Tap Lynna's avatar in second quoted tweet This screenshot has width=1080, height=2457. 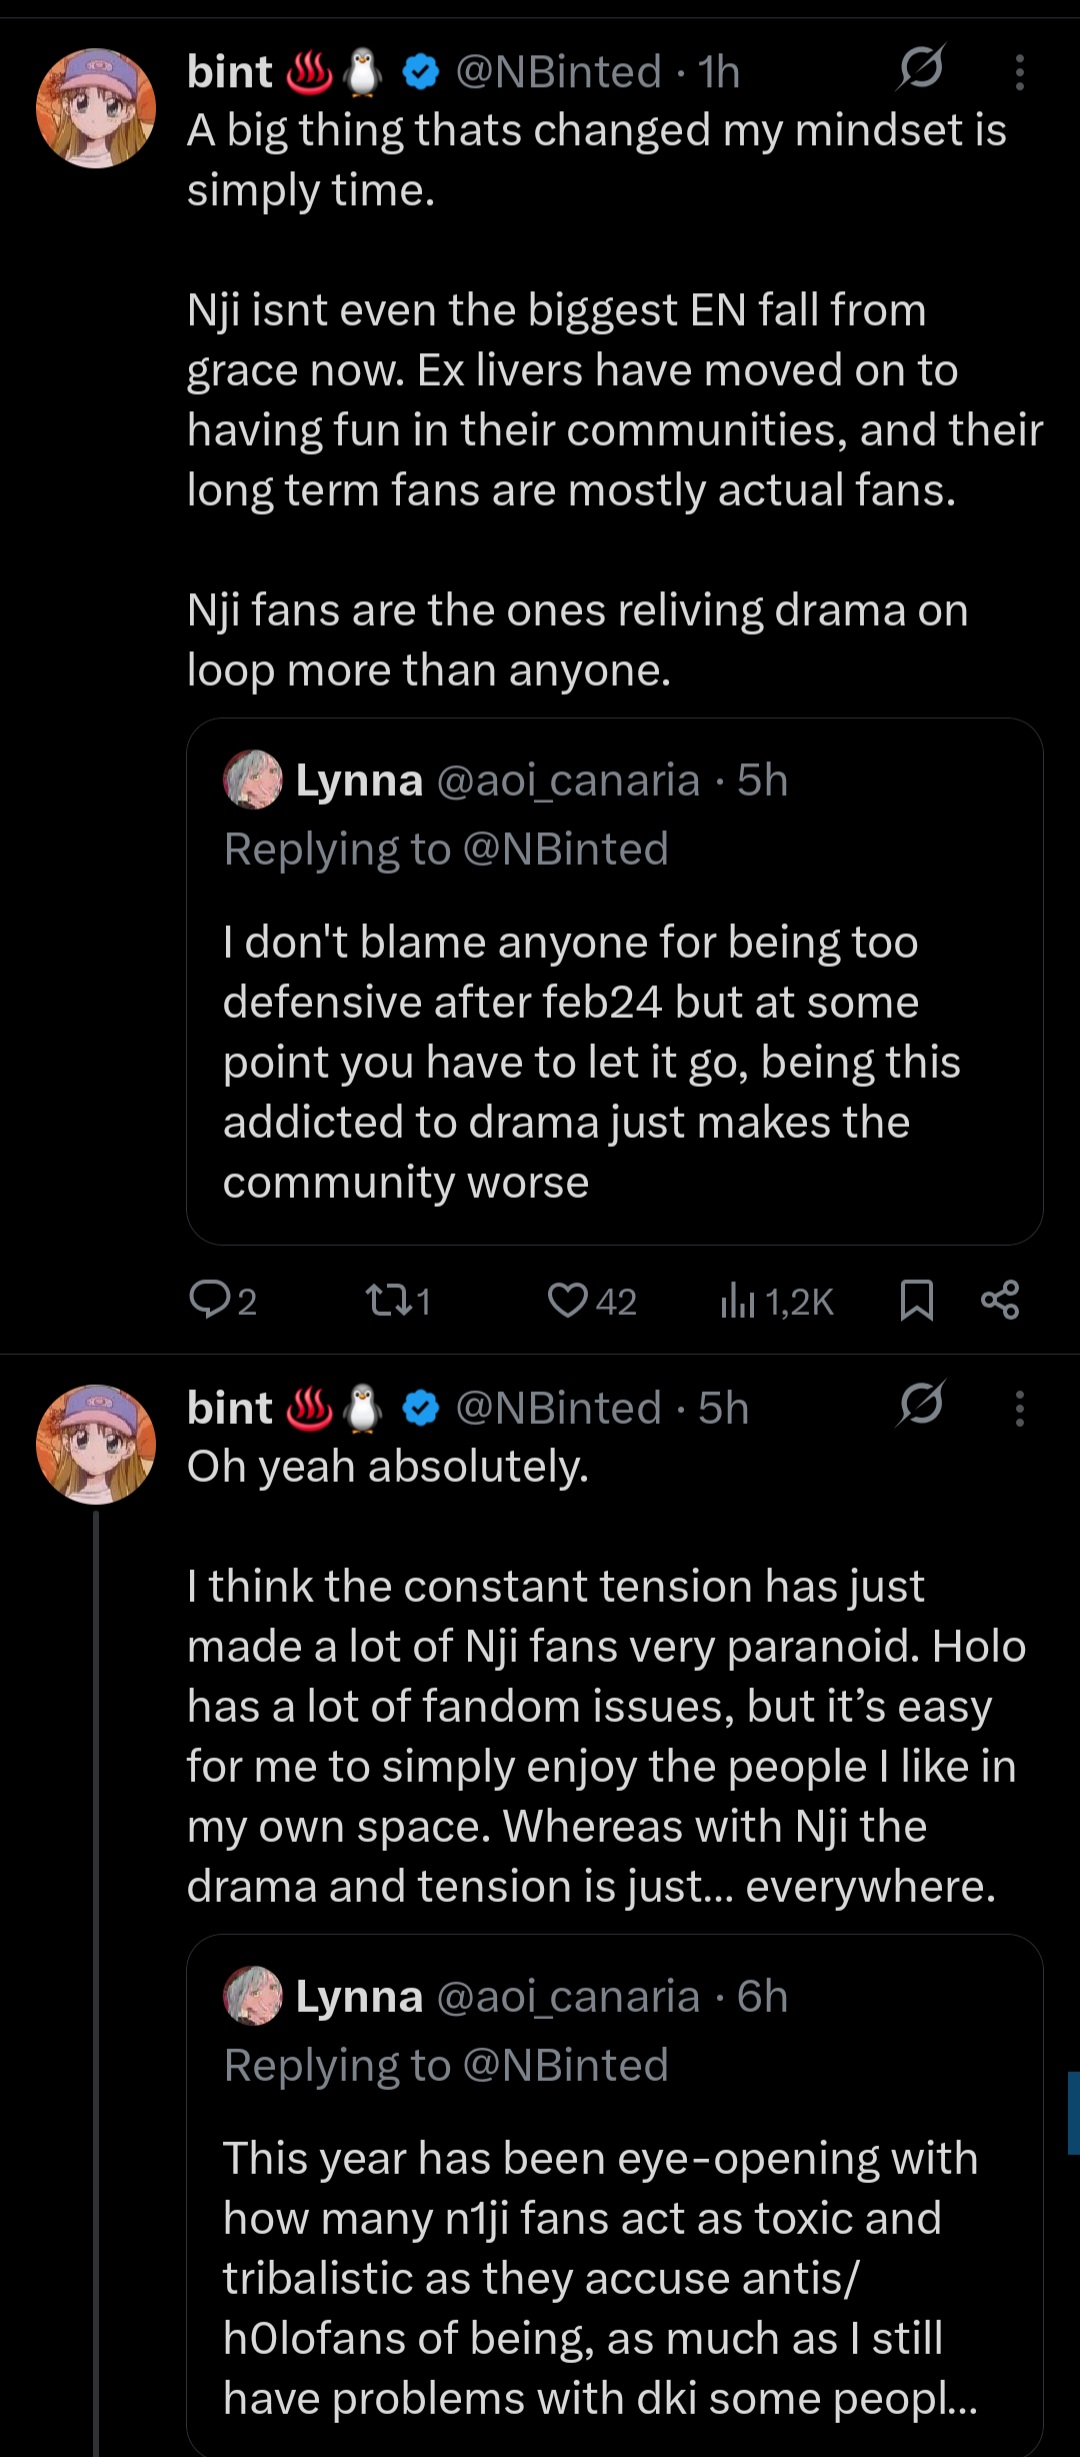click(253, 1996)
